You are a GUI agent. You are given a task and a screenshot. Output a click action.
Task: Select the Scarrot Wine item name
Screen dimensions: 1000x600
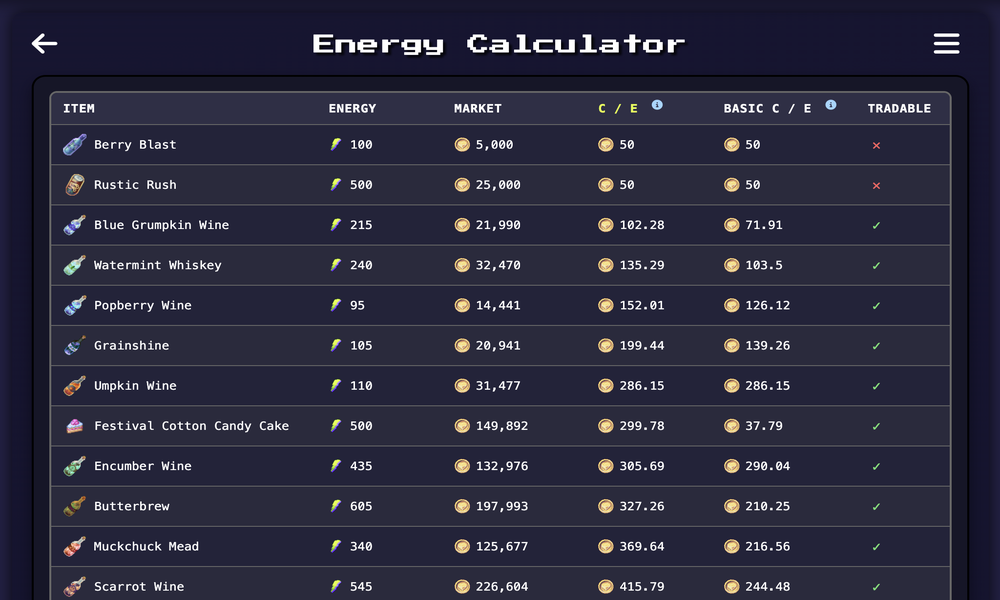139,587
